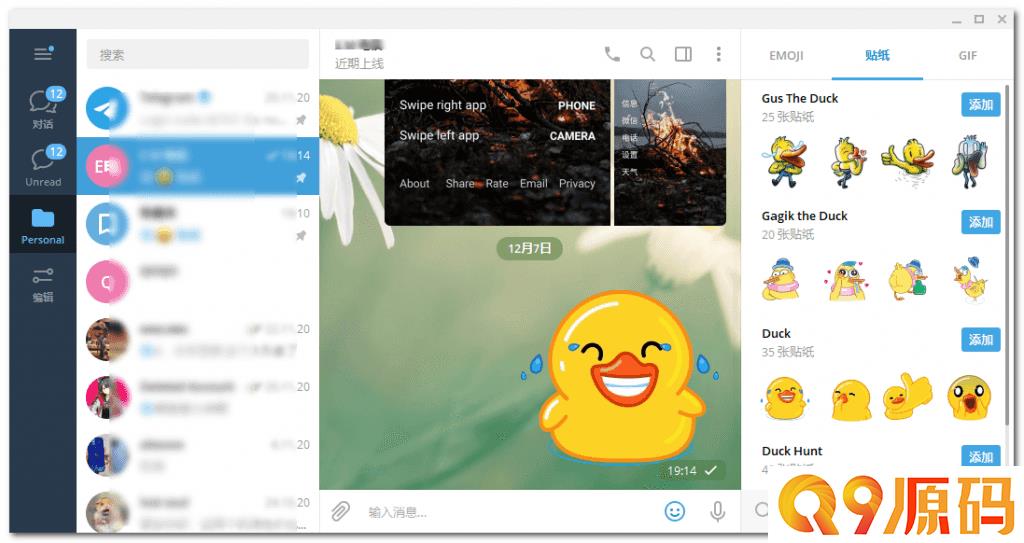Switch to the 贴纸 stickers tab
The width and height of the screenshot is (1024, 543).
coord(877,56)
